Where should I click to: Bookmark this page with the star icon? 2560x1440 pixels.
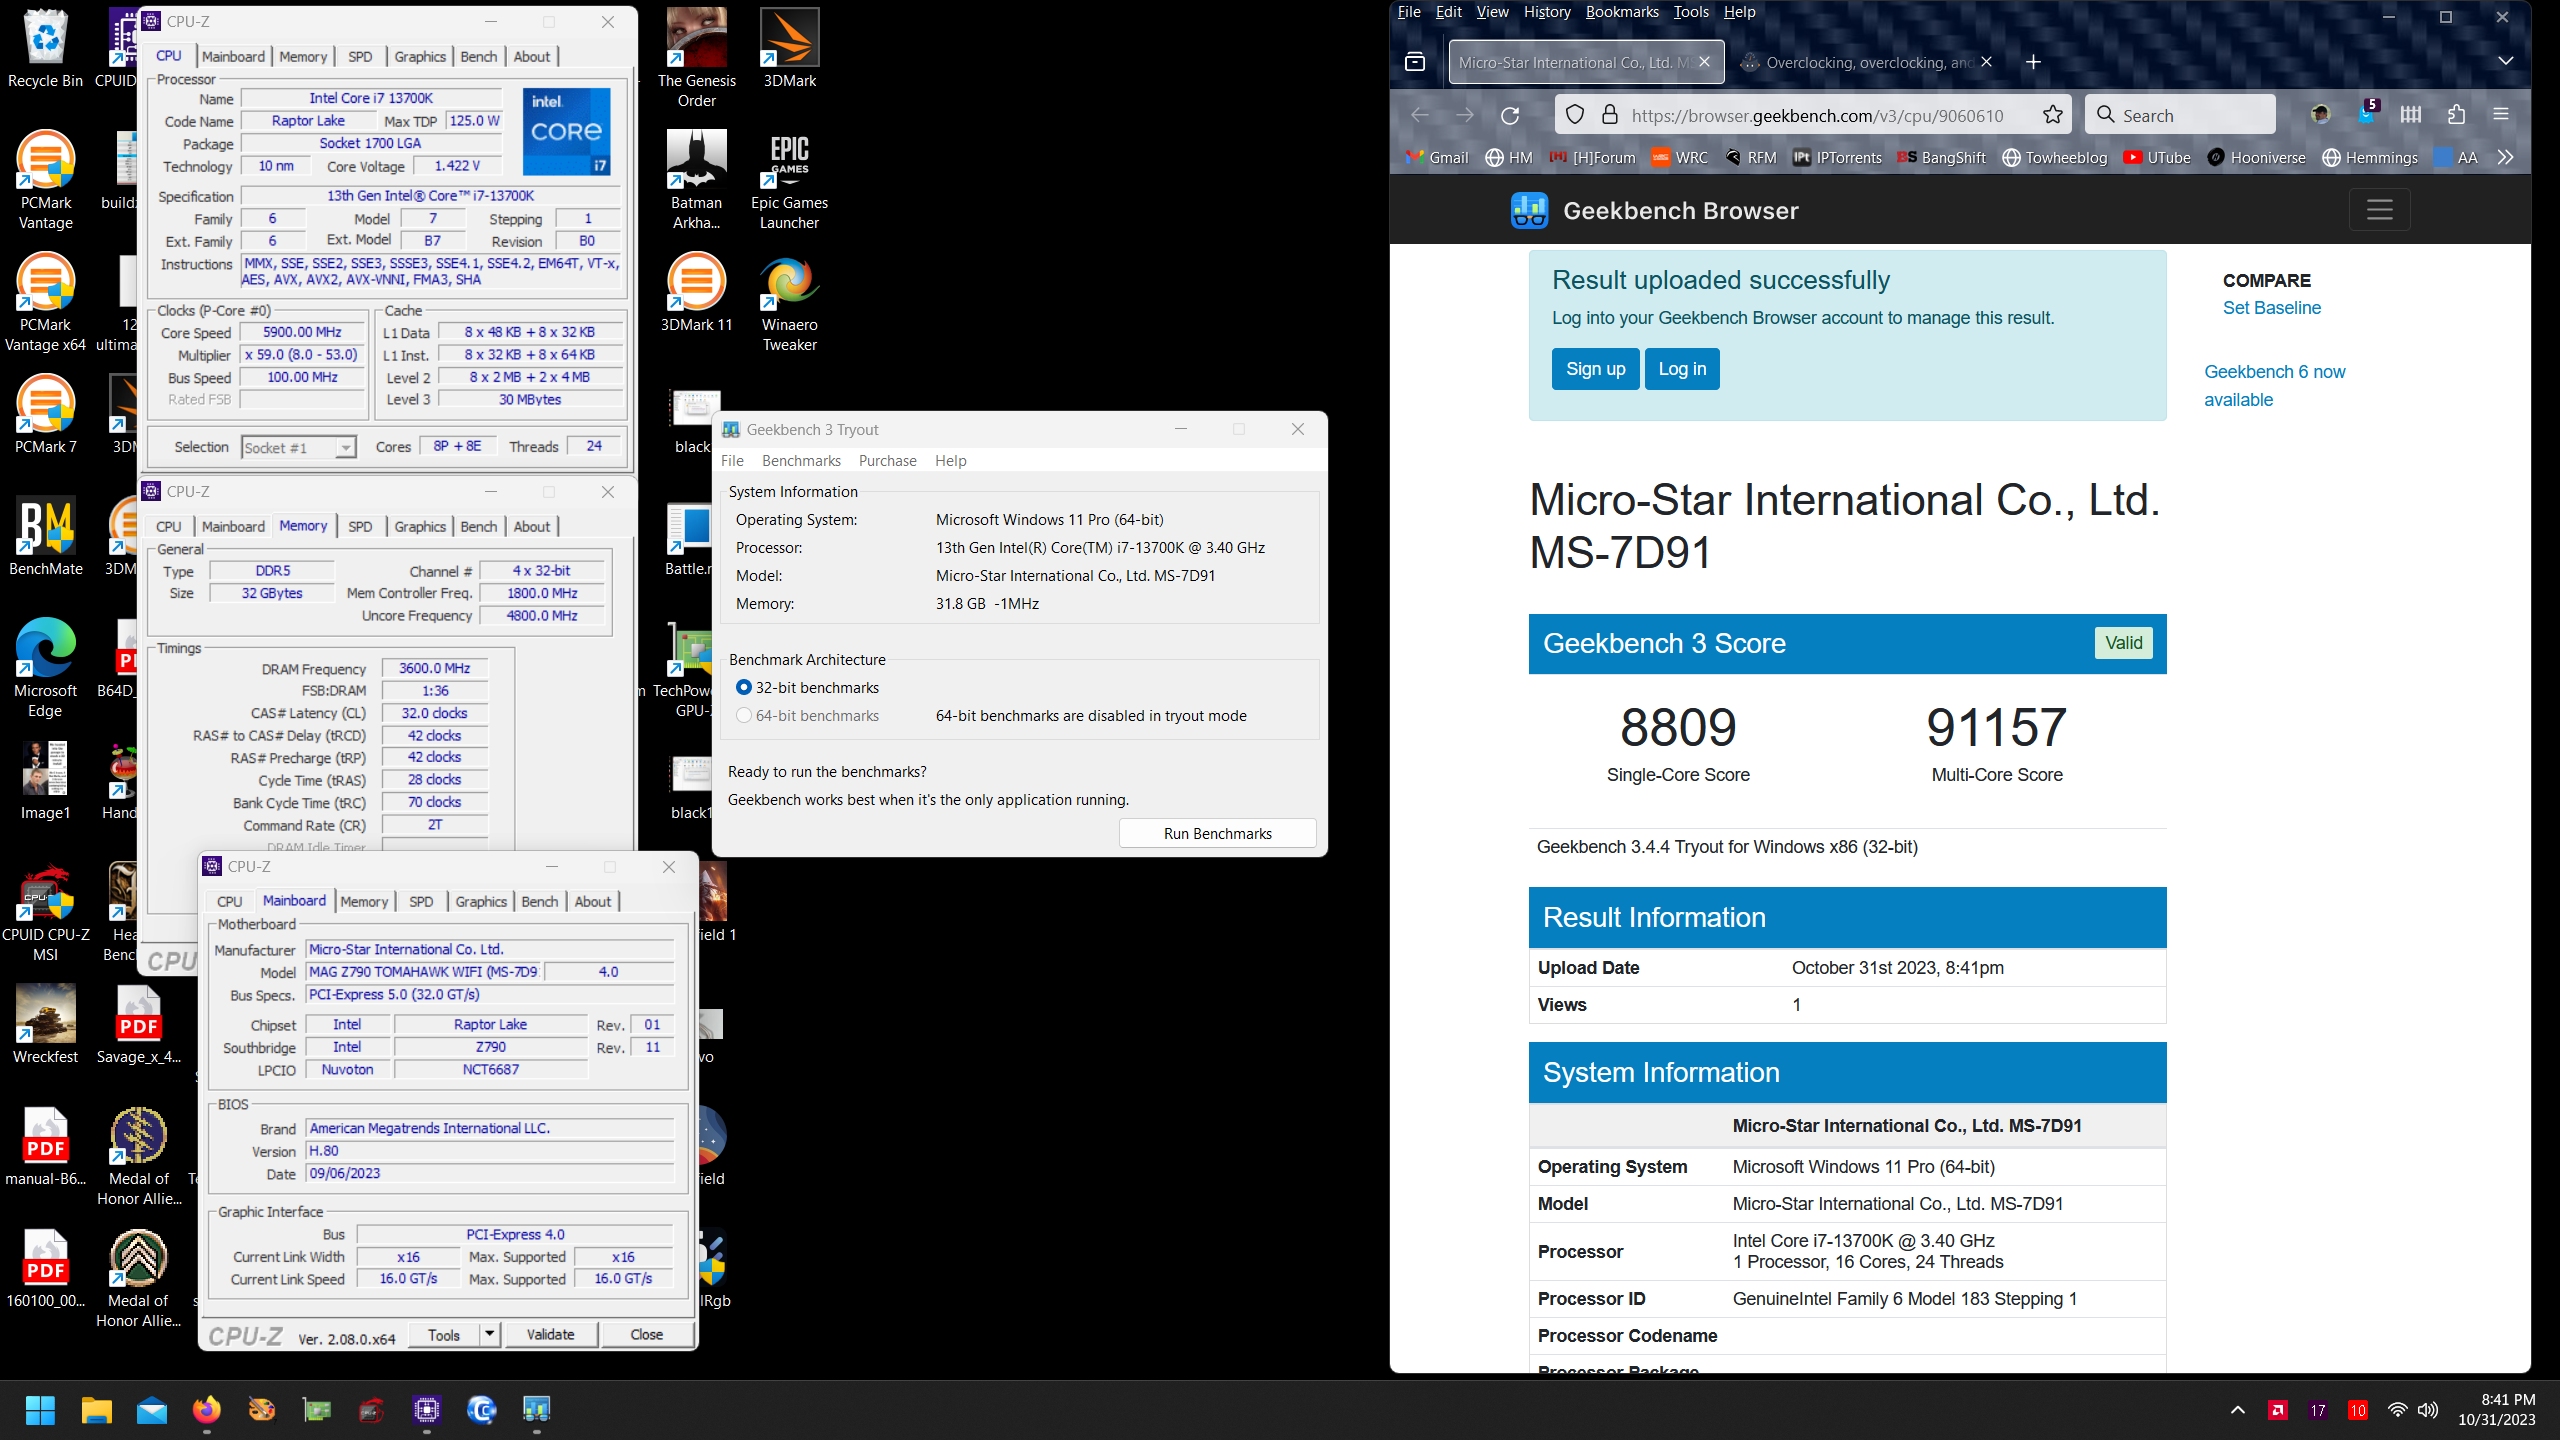point(2053,115)
